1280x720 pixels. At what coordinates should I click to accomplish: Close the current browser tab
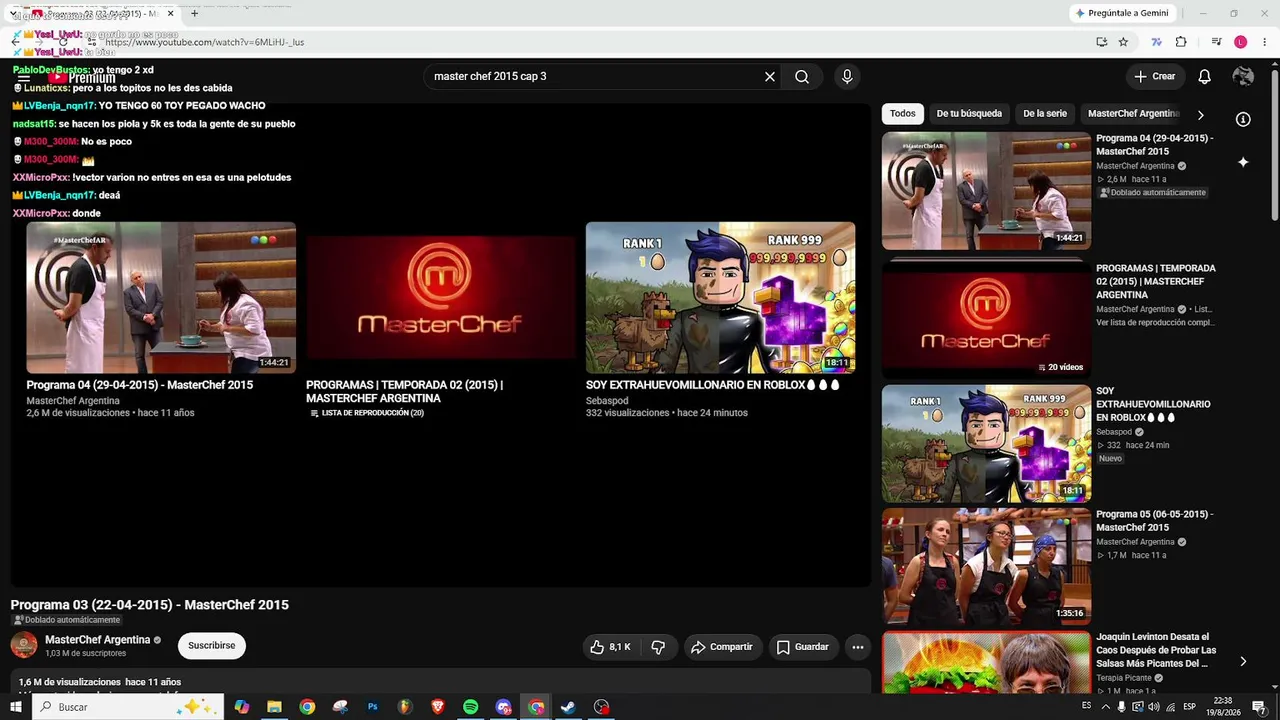click(x=170, y=13)
